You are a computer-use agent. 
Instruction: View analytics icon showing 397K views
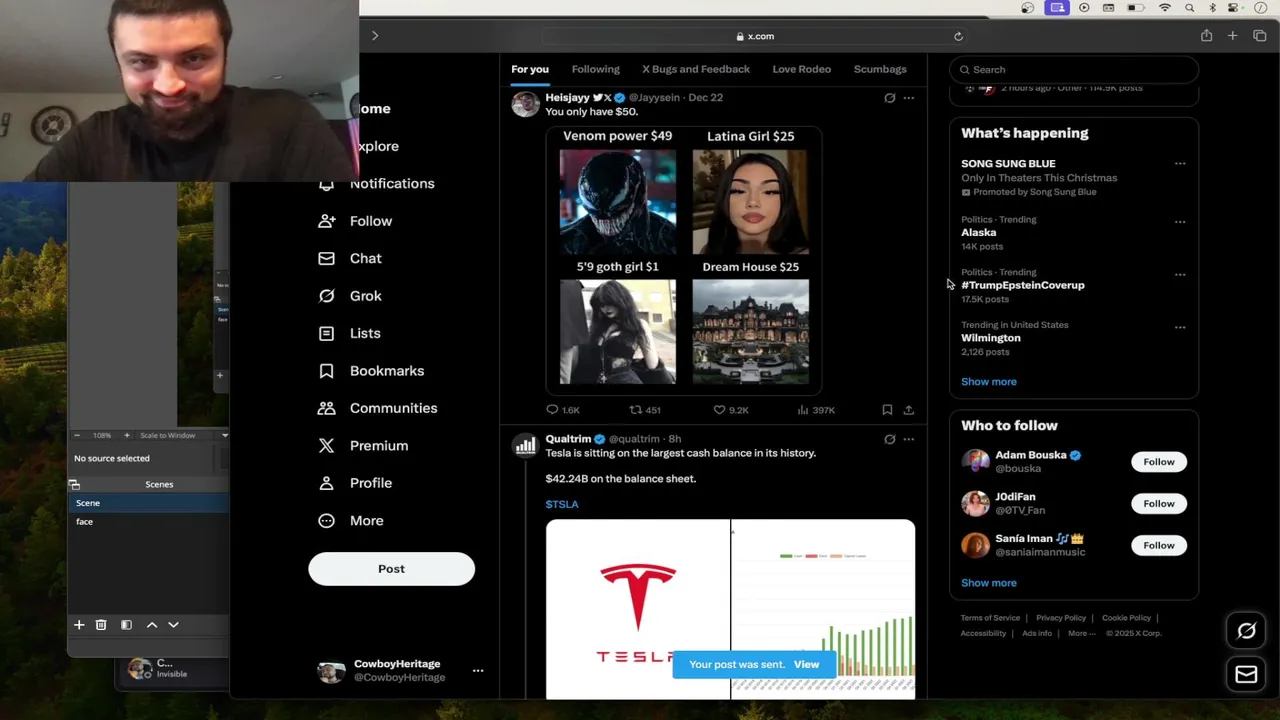click(802, 410)
